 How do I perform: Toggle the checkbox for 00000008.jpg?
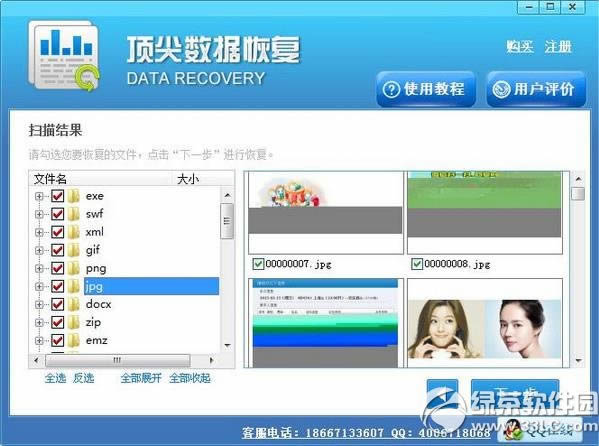(x=417, y=264)
